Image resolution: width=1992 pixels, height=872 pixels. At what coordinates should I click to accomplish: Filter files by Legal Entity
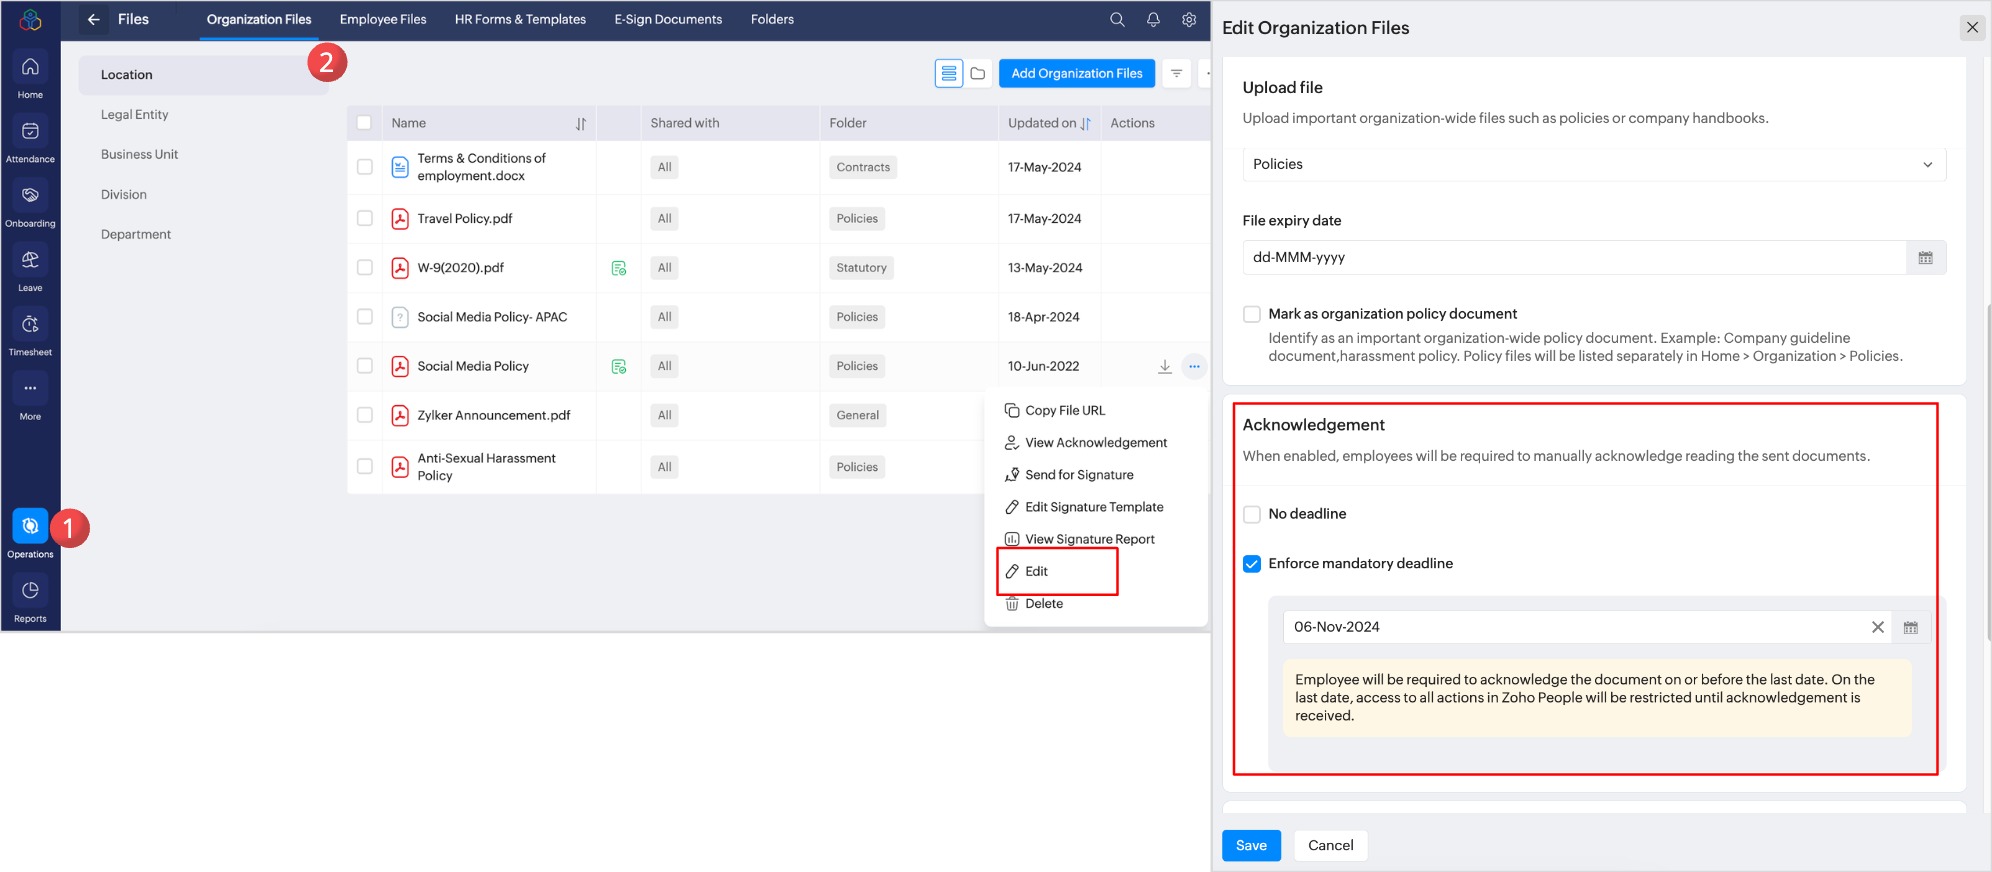click(134, 115)
